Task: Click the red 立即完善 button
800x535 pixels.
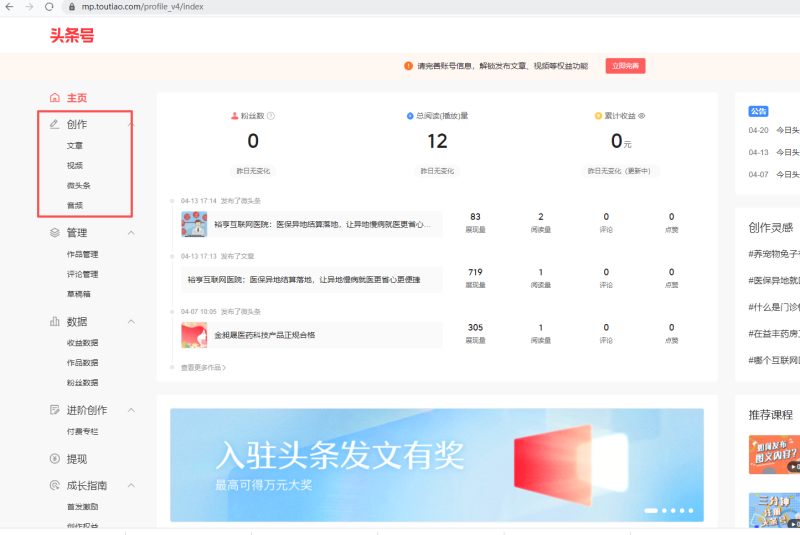Action: point(626,66)
